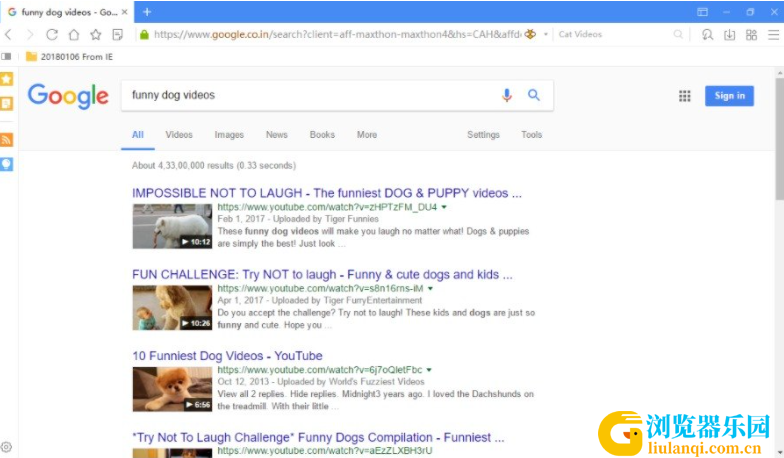Play the 10:12 white dog video thumbnail
This screenshot has width=784, height=458.
pos(172,226)
